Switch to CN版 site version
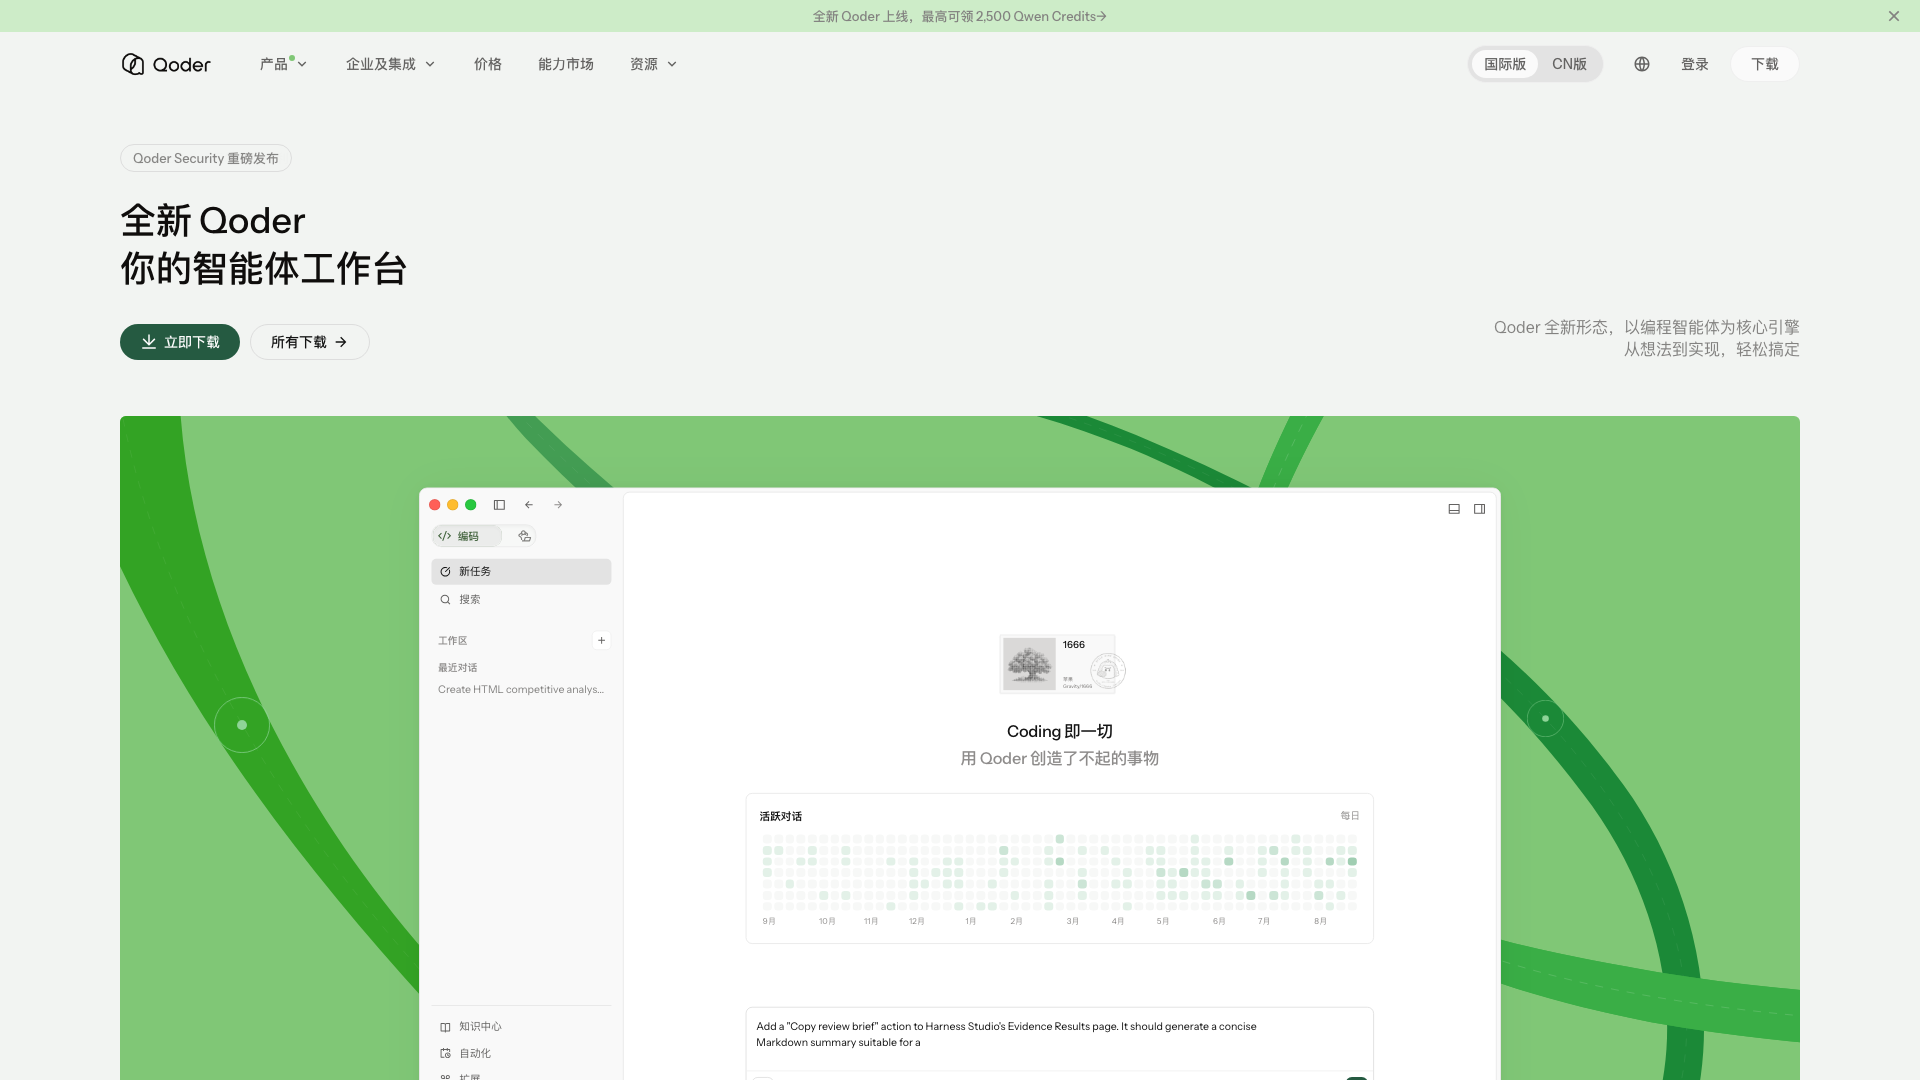The height and width of the screenshot is (1080, 1920). 1569,64
